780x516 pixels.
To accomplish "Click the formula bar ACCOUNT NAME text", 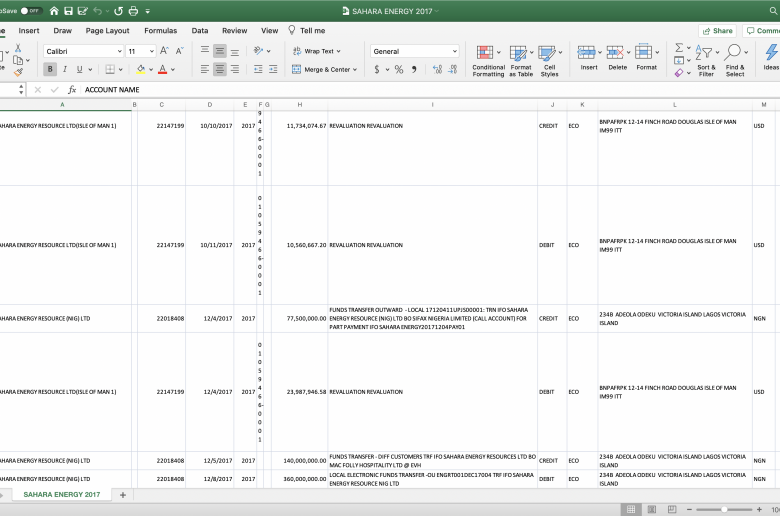I will pos(112,90).
